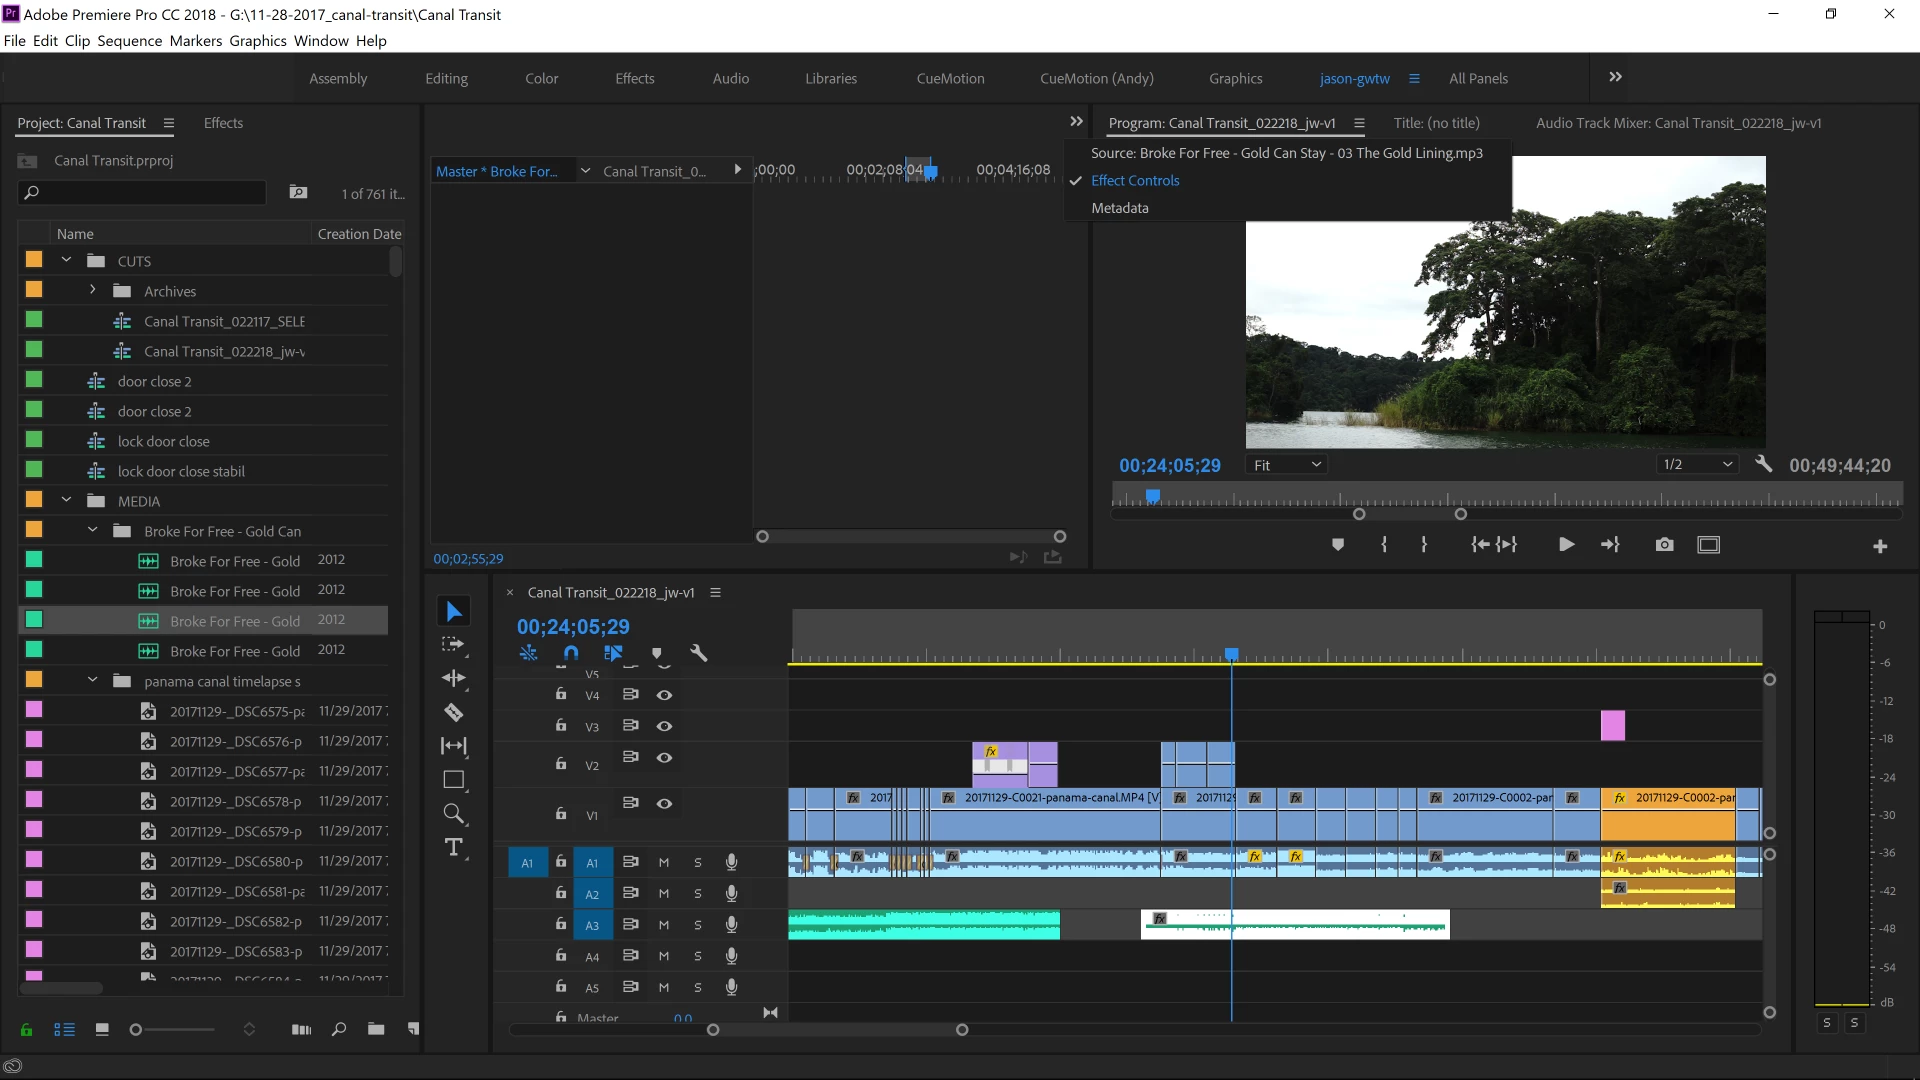Screen dimensions: 1920x1080
Task: Select the Zoom tool in the timeline toolbar
Action: (453, 813)
